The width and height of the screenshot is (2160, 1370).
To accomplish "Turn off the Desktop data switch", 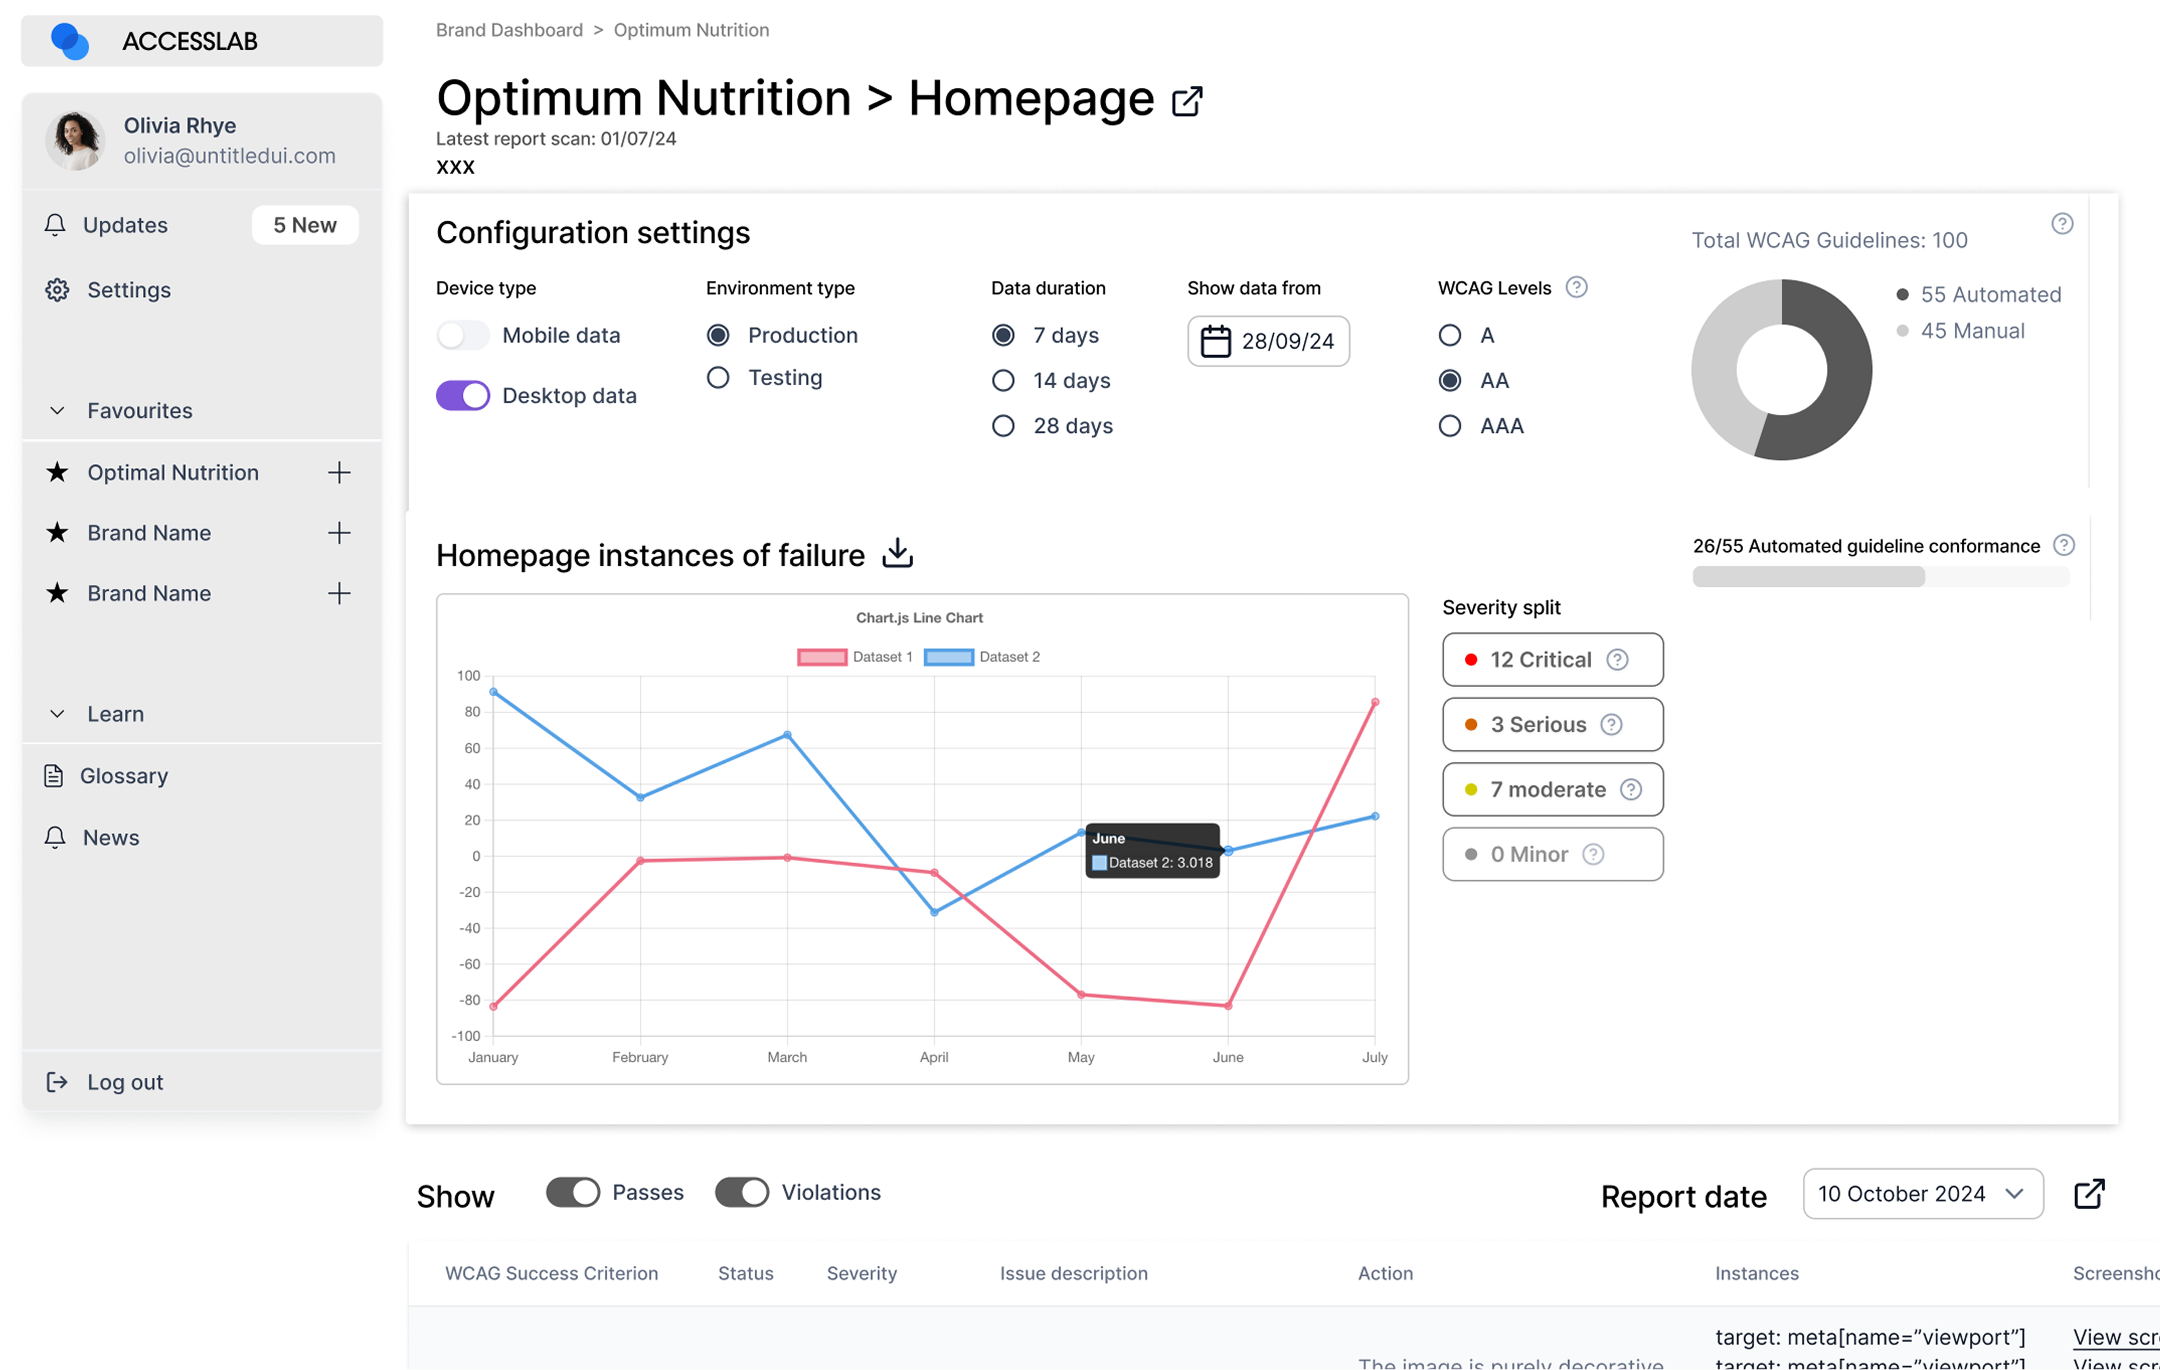I will tap(463, 396).
